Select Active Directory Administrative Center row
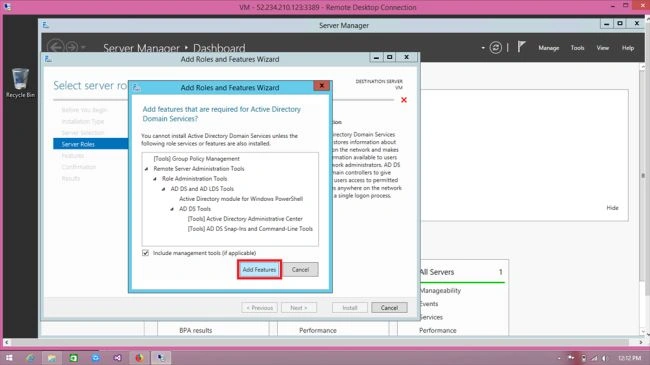 [x=245, y=219]
